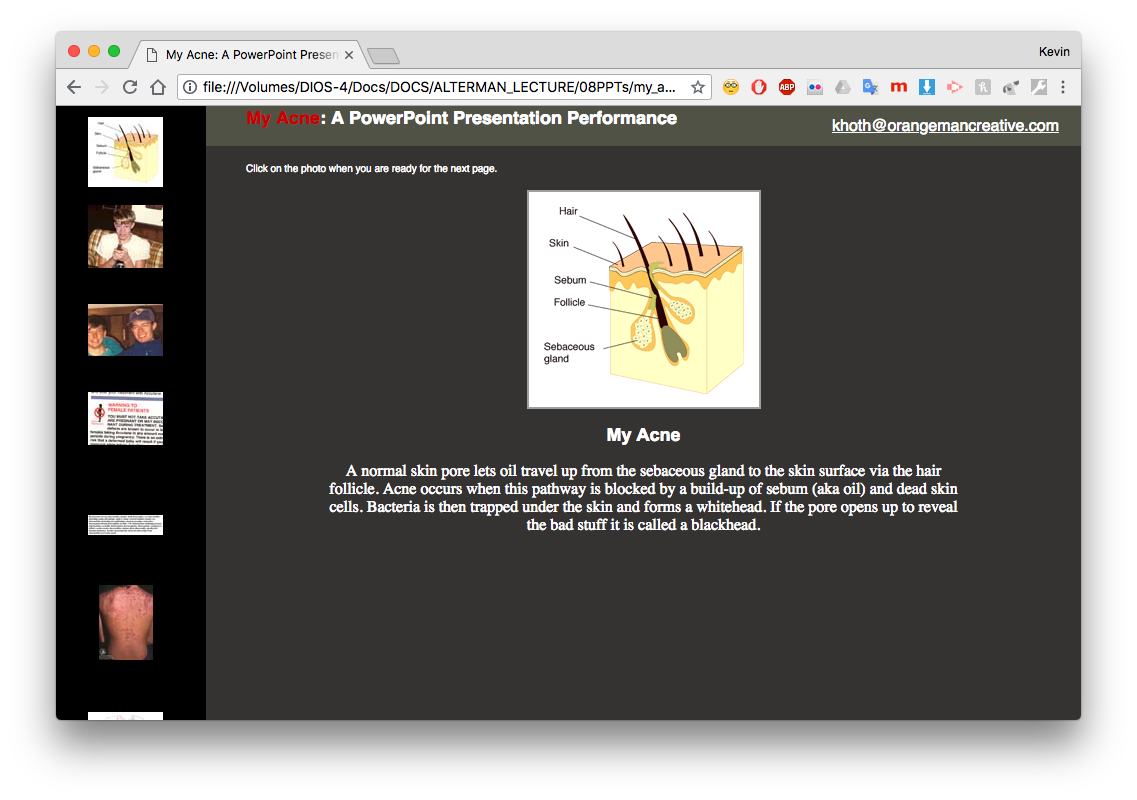Click the 'Click on the photo' instruction text

(371, 168)
